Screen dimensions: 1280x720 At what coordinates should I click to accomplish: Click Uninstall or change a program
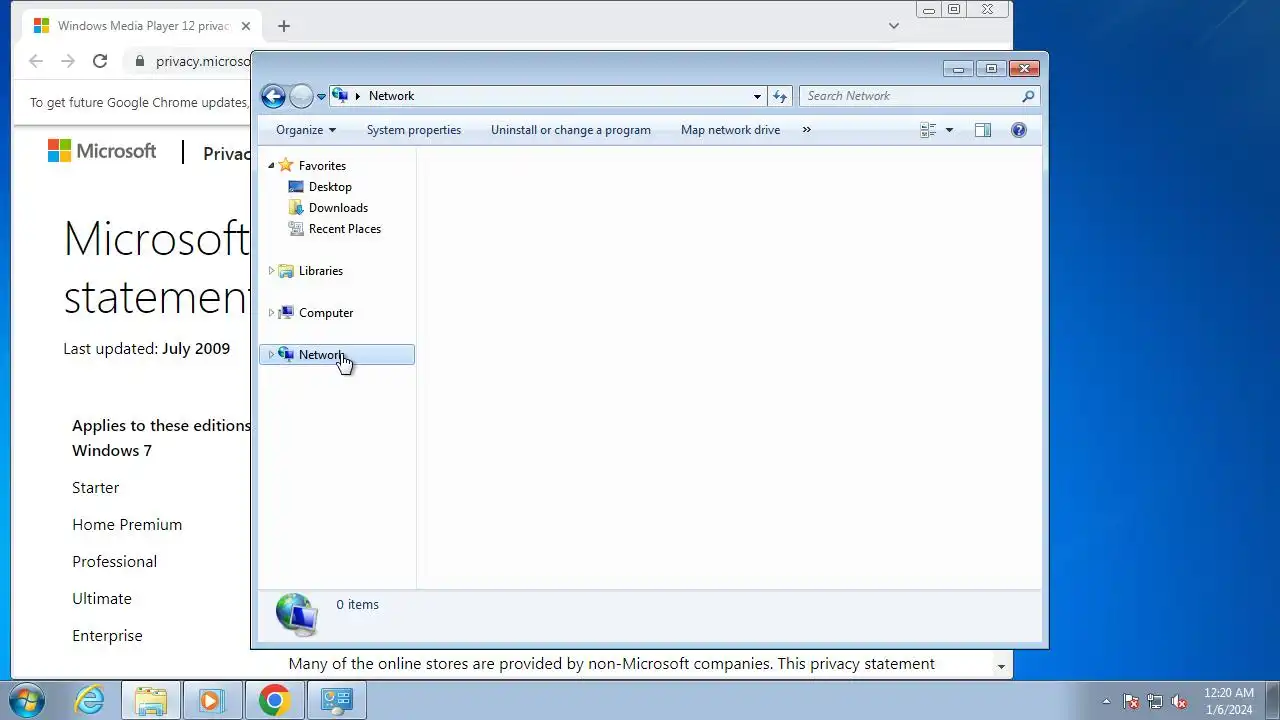click(x=571, y=130)
